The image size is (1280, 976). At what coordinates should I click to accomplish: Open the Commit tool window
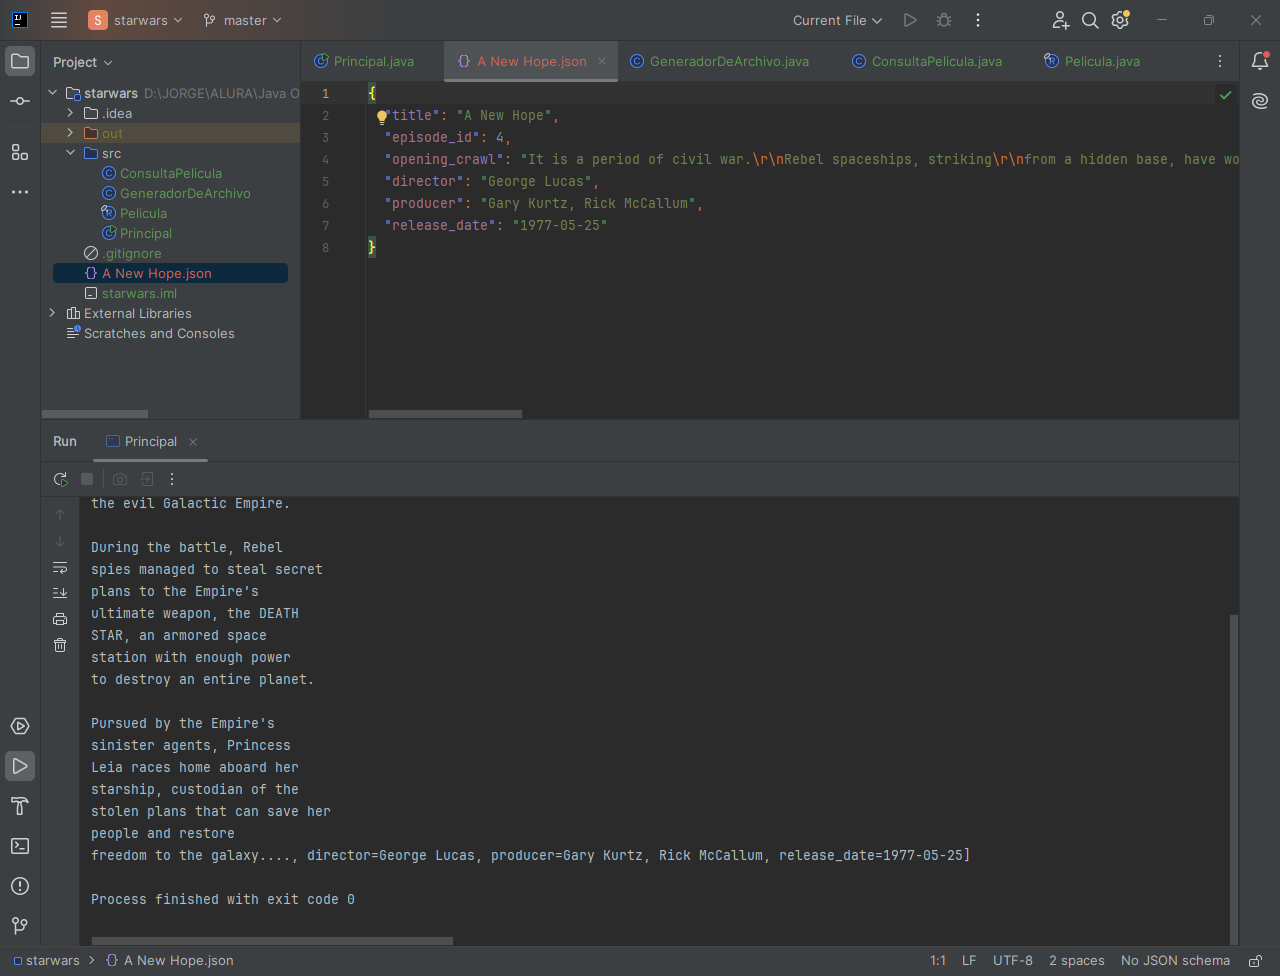coord(20,101)
